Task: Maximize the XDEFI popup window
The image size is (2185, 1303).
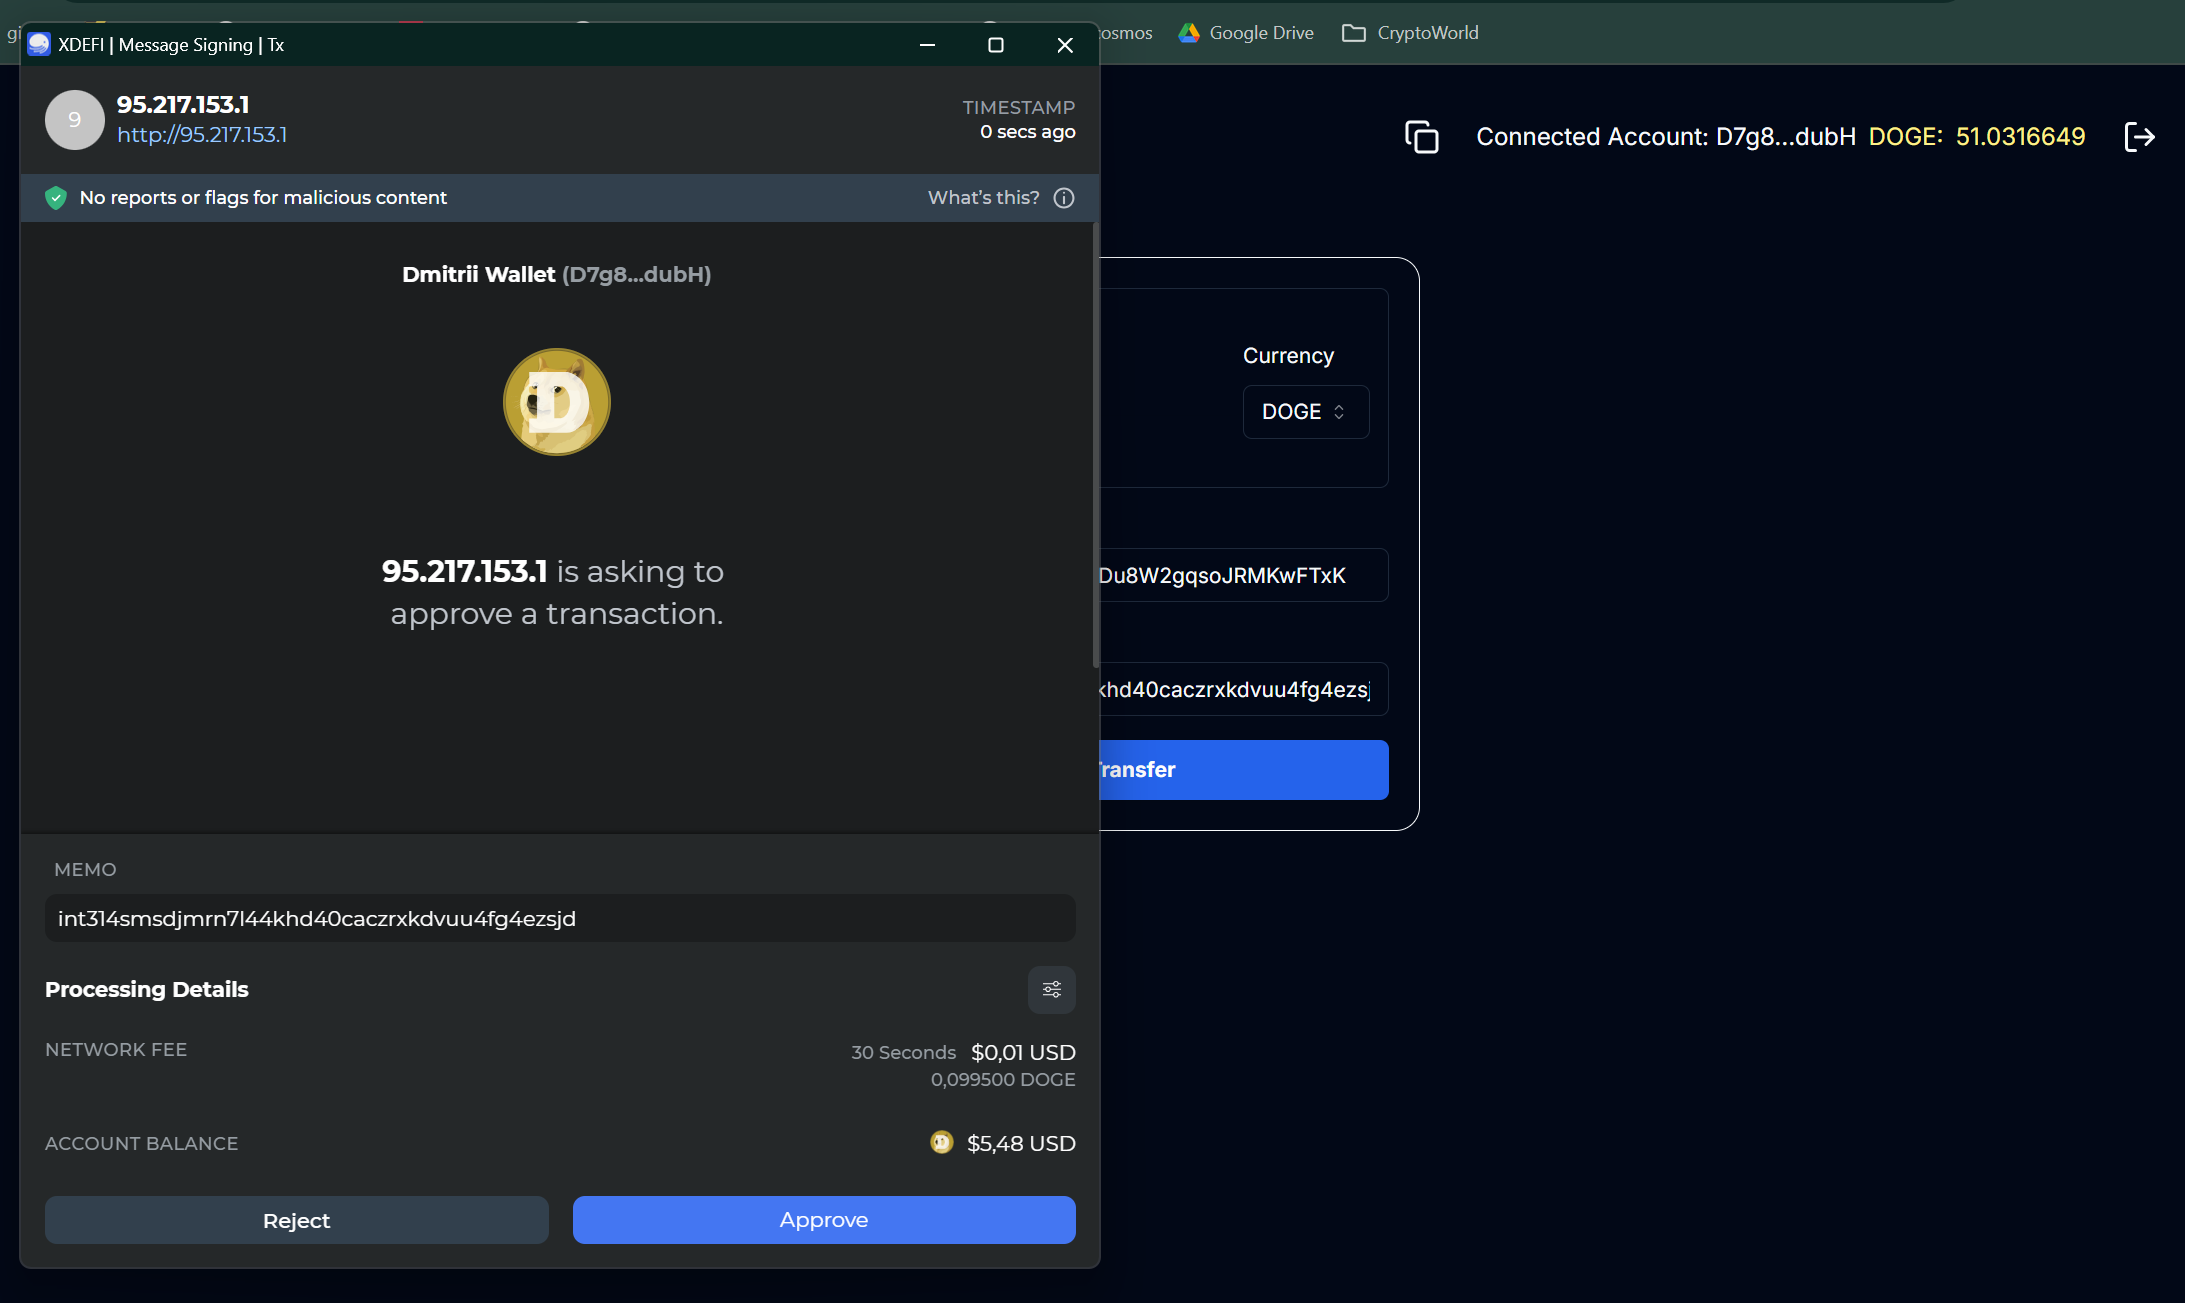Action: [x=995, y=45]
